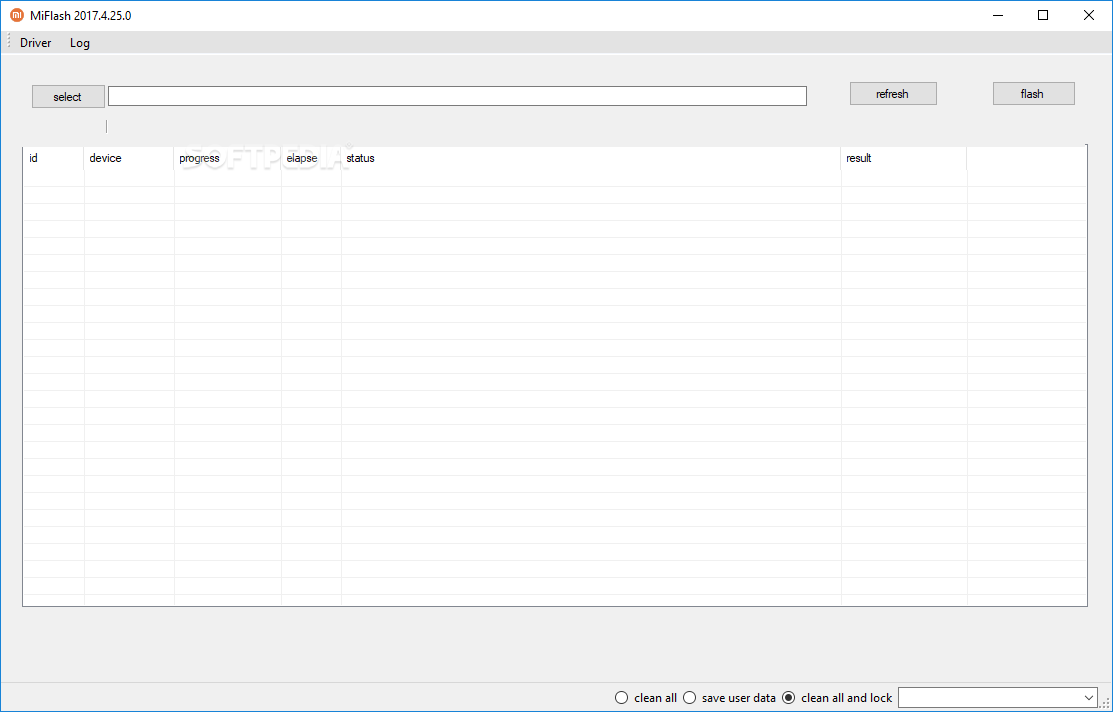Image resolution: width=1113 pixels, height=712 pixels.
Task: Open the Driver menu
Action: (35, 43)
